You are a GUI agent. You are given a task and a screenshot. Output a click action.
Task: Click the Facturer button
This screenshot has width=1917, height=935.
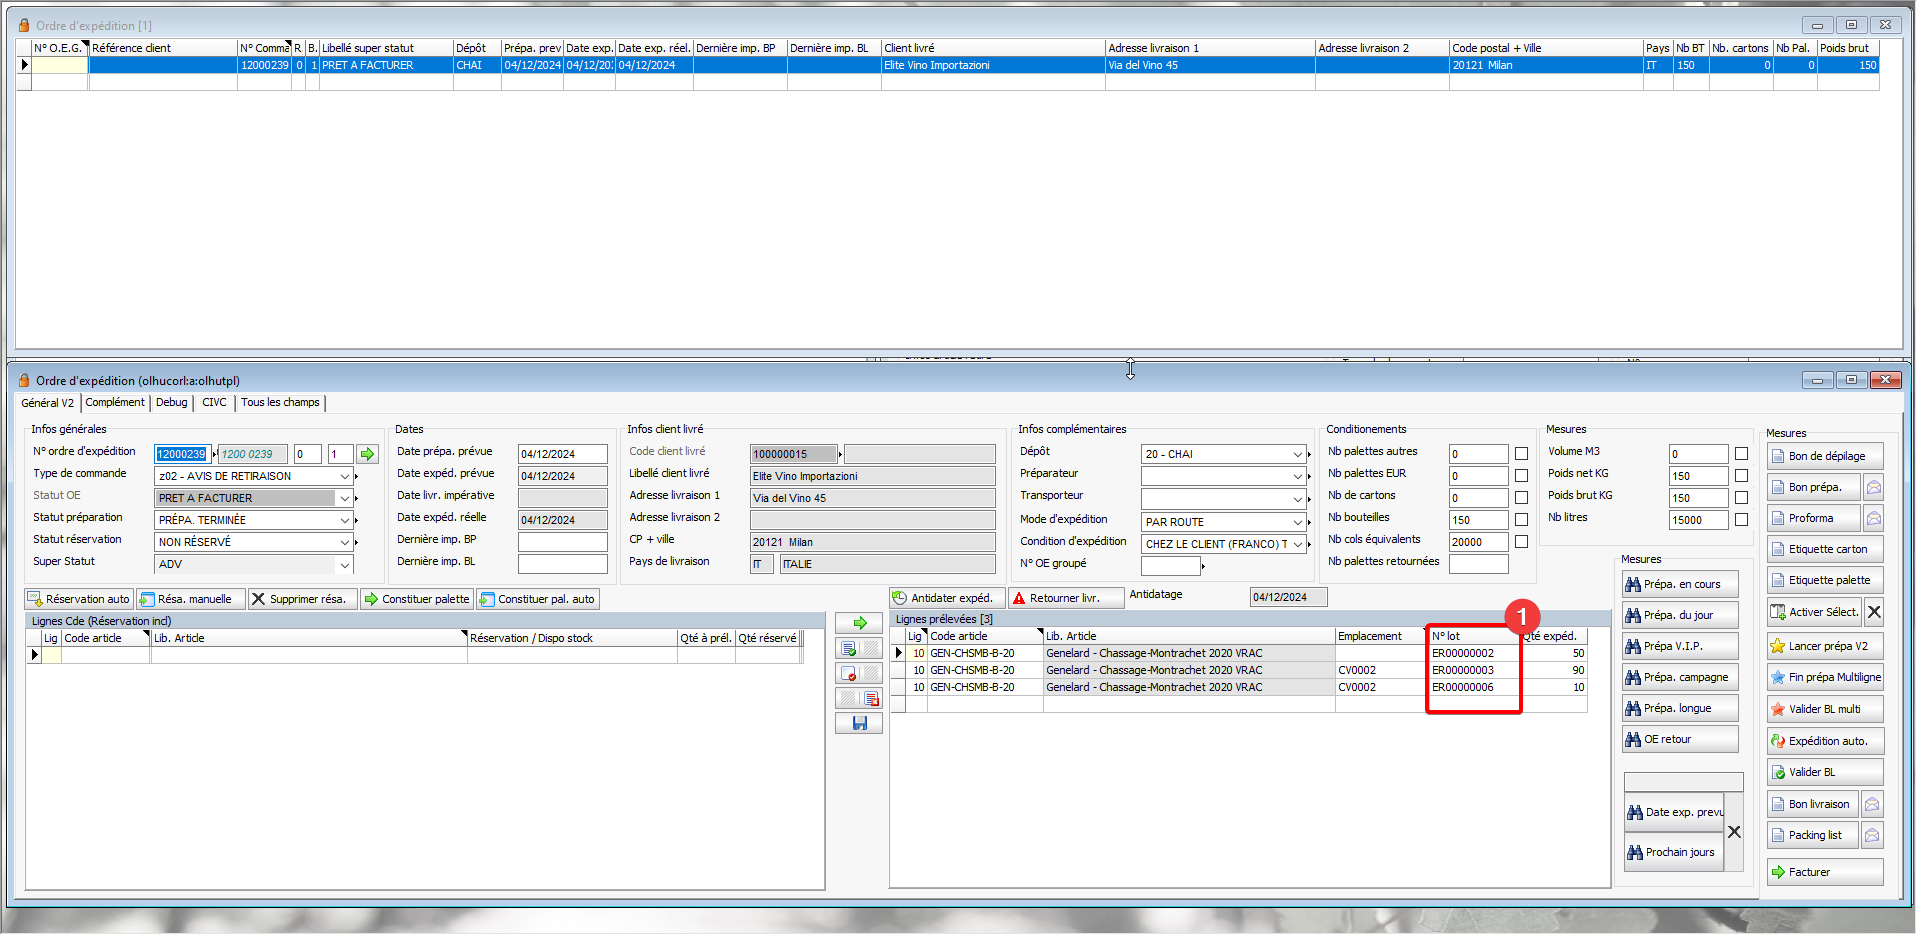click(x=1824, y=872)
